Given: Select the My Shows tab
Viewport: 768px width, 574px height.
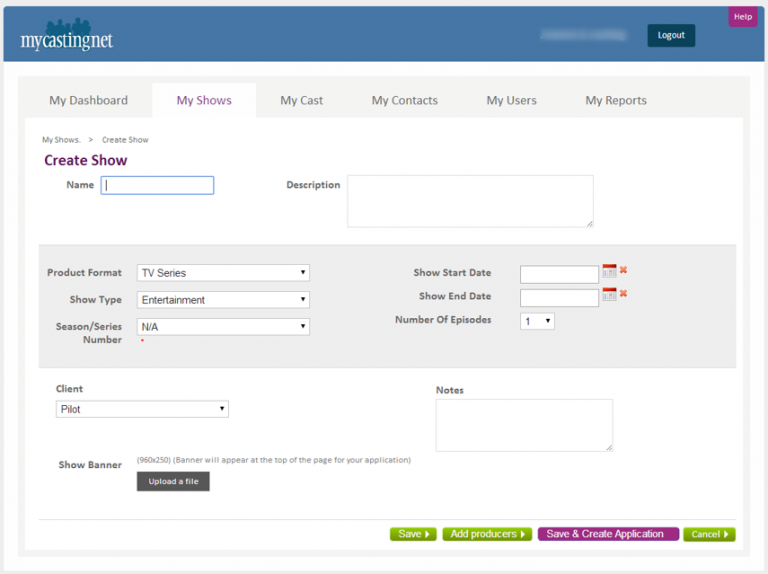Looking at the screenshot, I should pyautogui.click(x=204, y=100).
